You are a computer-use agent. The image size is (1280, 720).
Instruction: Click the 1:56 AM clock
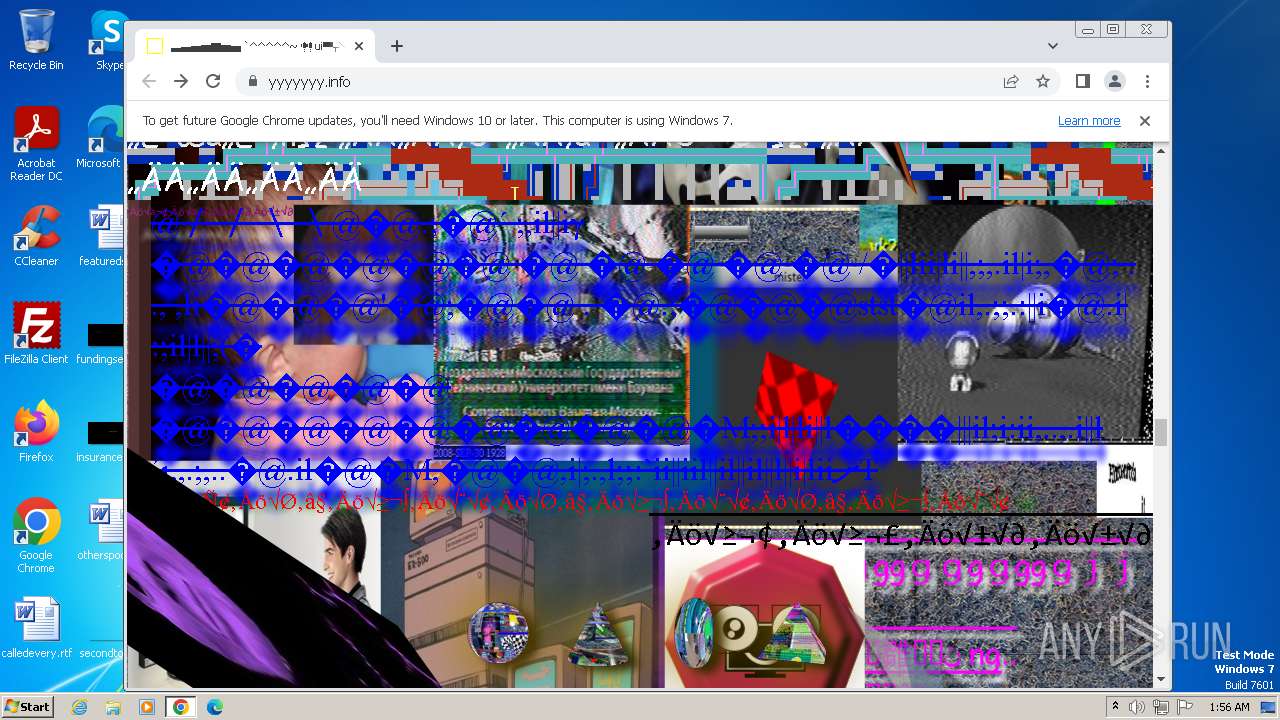(x=1229, y=707)
